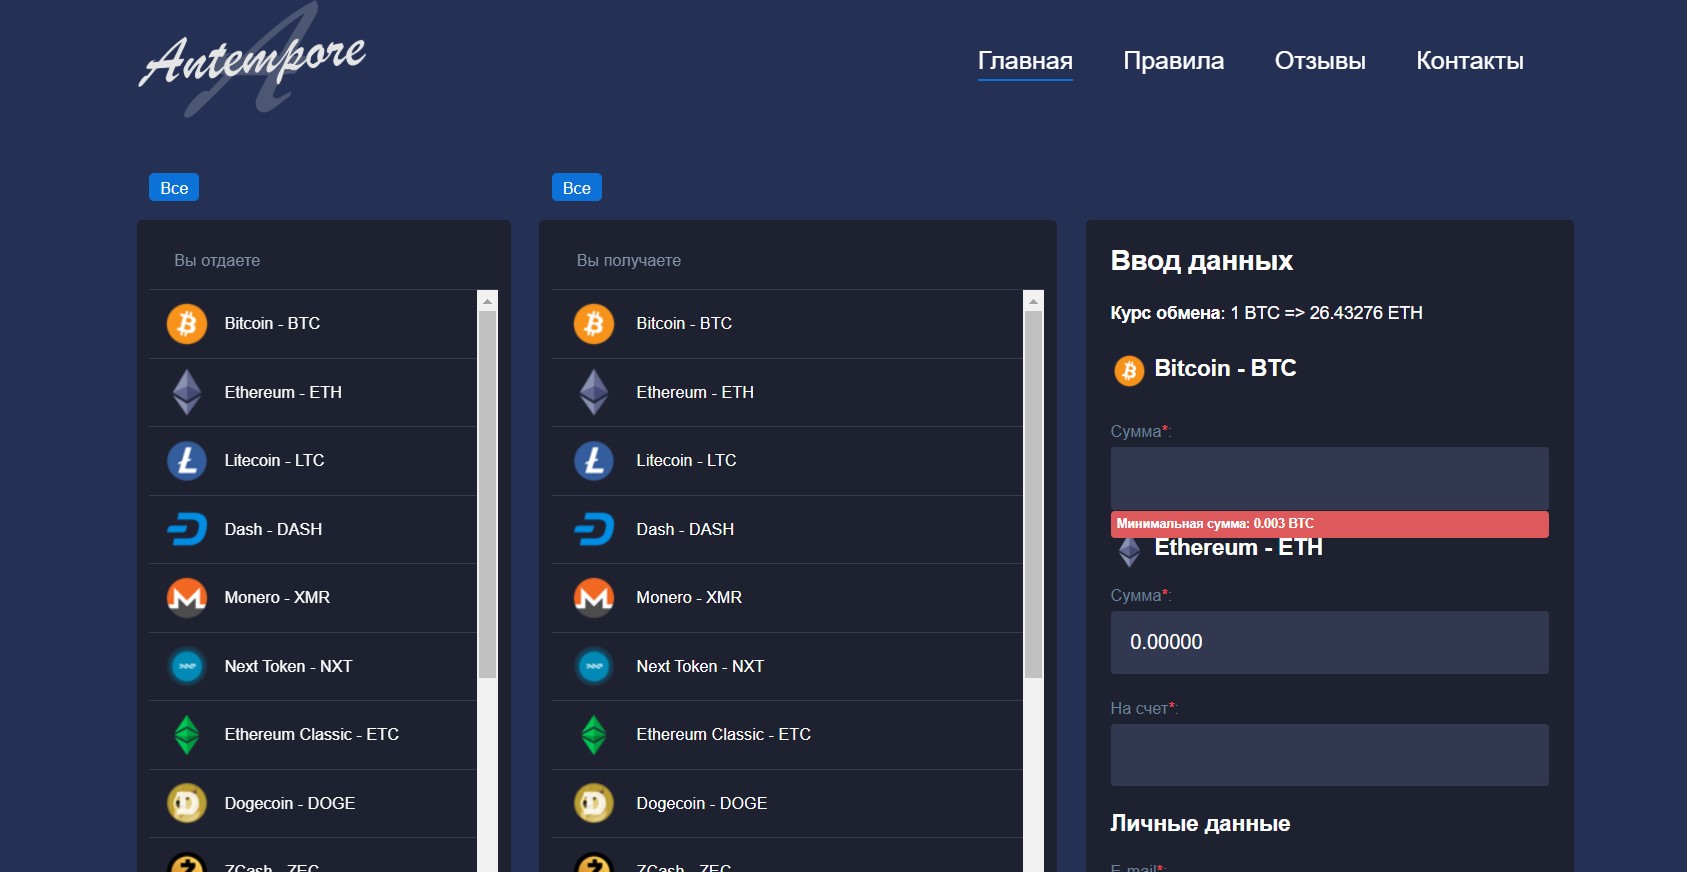
Task: Select 'Dash - DASH' text in receive list
Action: [685, 529]
